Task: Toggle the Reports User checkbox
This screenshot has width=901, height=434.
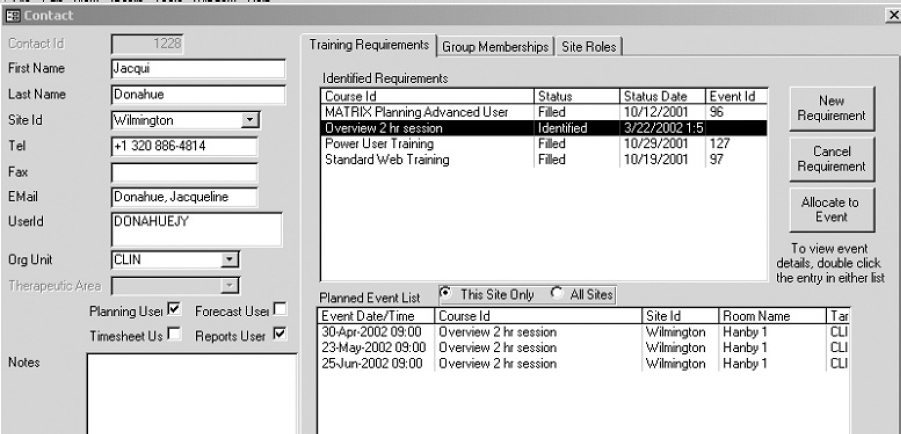Action: 278,333
